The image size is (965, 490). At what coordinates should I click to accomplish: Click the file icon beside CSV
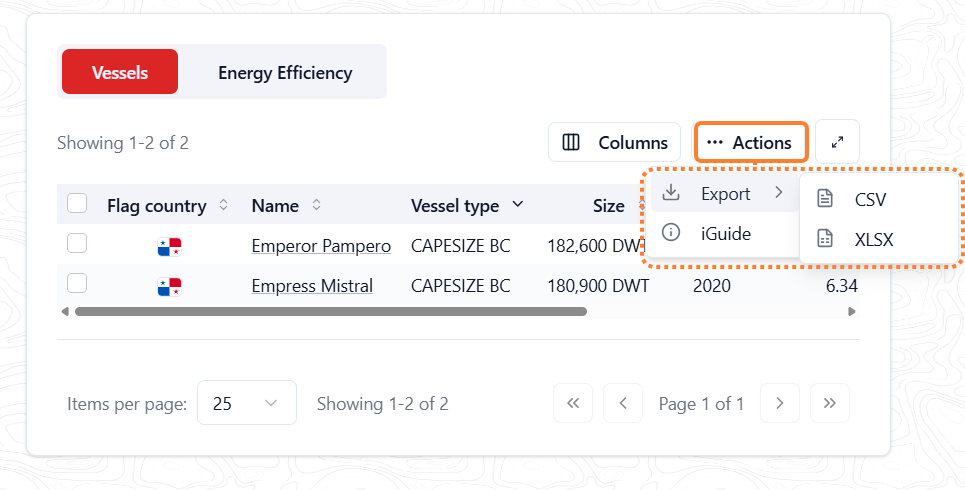(825, 198)
